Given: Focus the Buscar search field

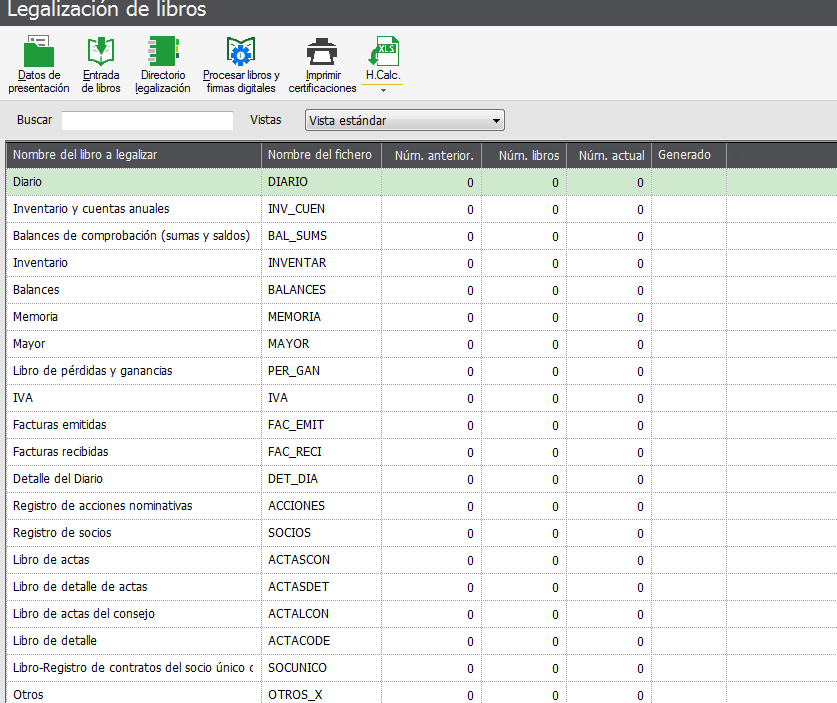Looking at the screenshot, I should click(x=147, y=120).
